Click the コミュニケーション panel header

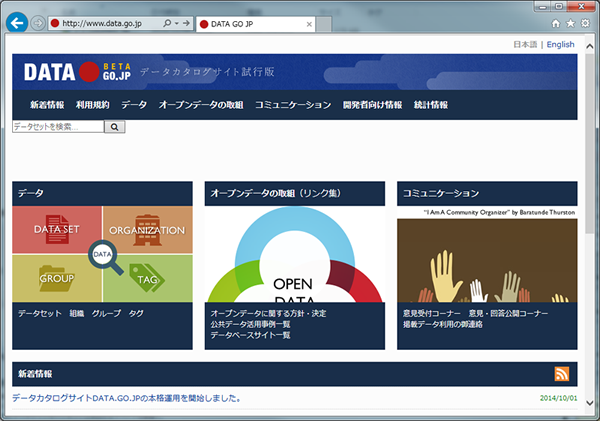[x=487, y=193]
